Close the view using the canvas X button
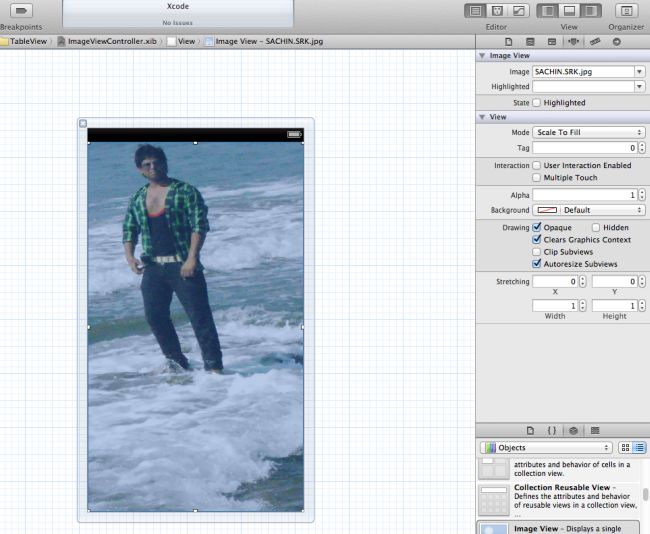 point(83,124)
